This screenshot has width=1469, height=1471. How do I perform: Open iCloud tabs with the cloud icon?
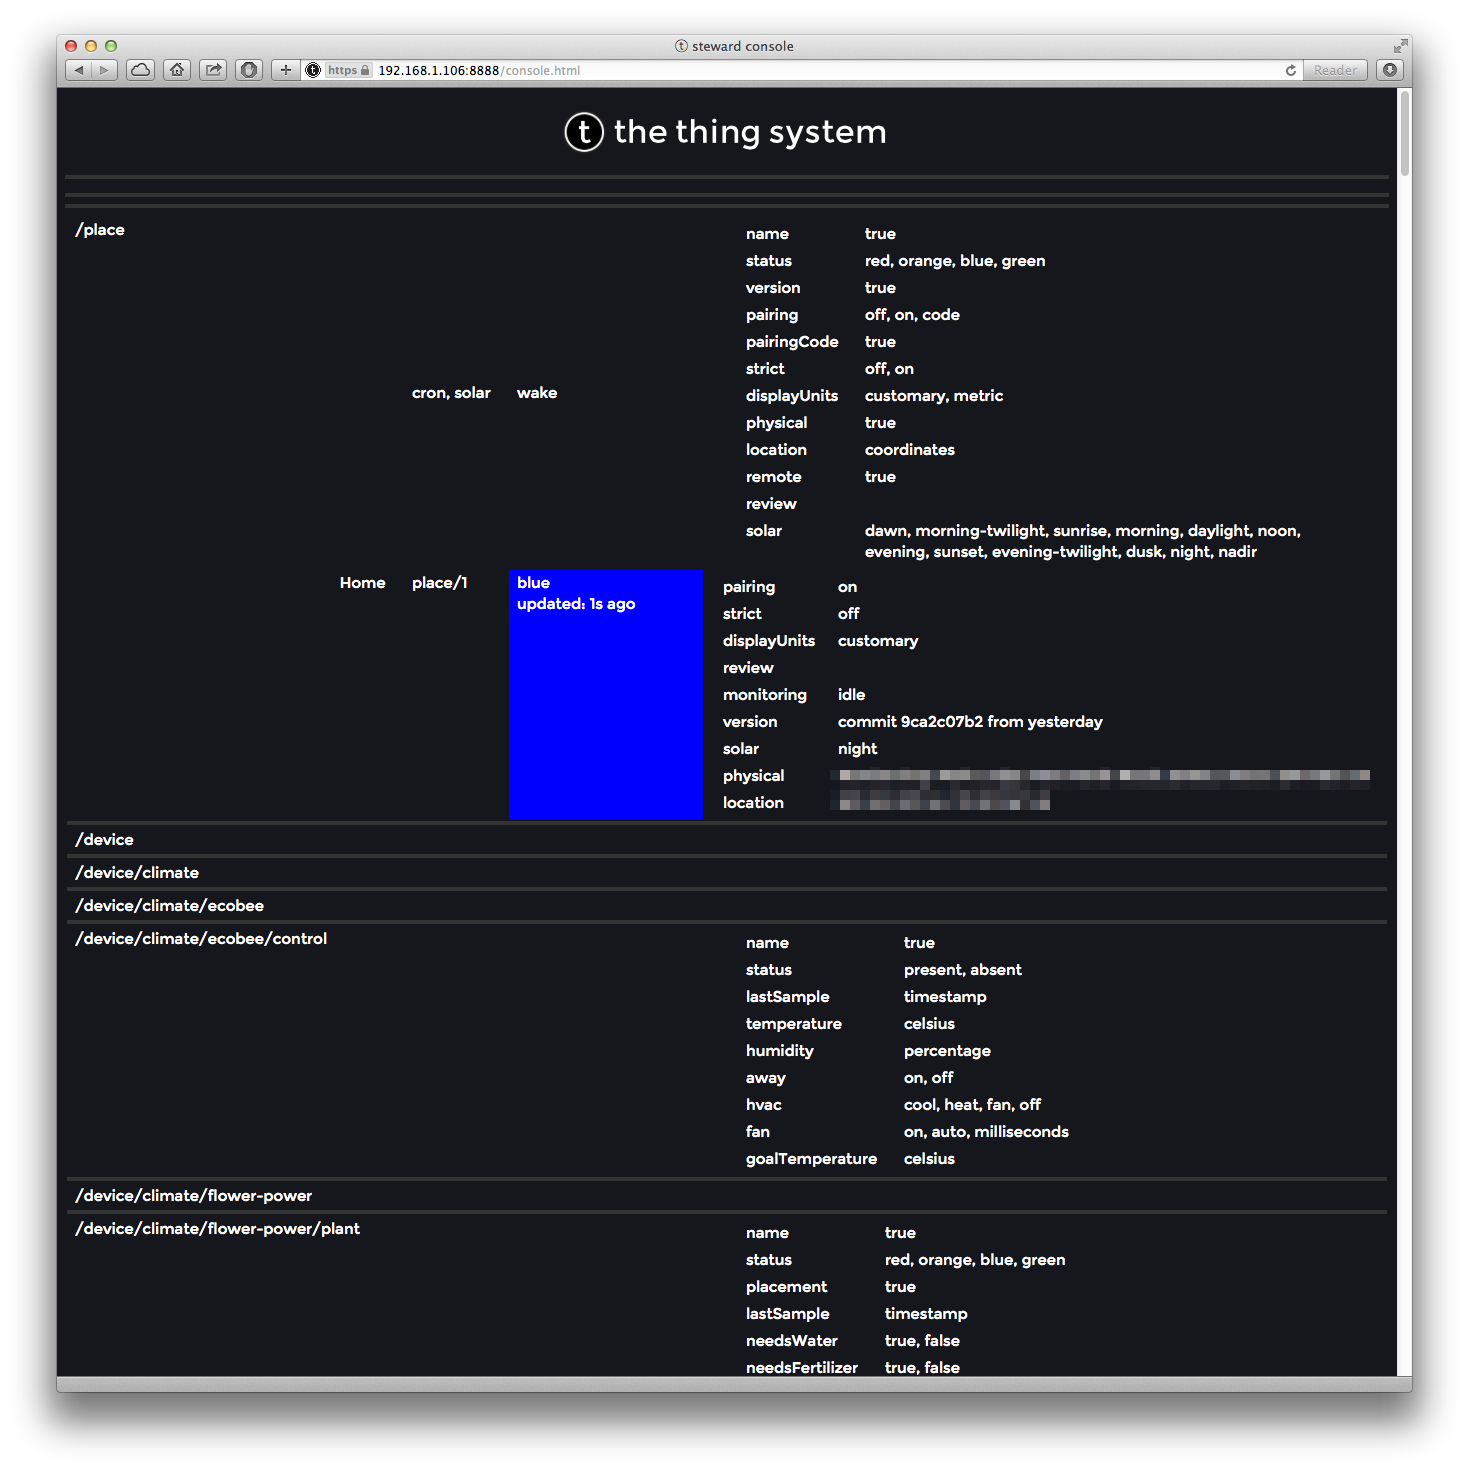point(141,70)
